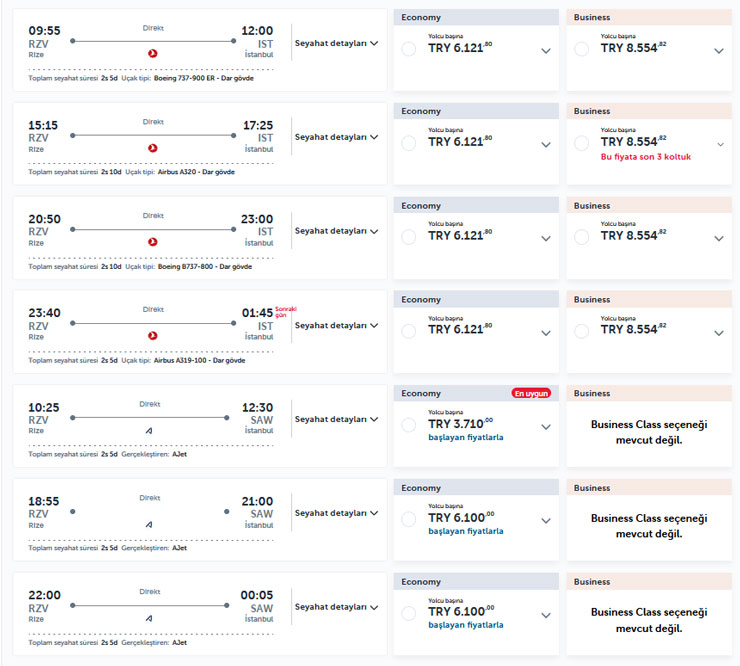740x666 pixels.
Task: Expand Economy fare options for 20:50 flight
Action: (546, 238)
